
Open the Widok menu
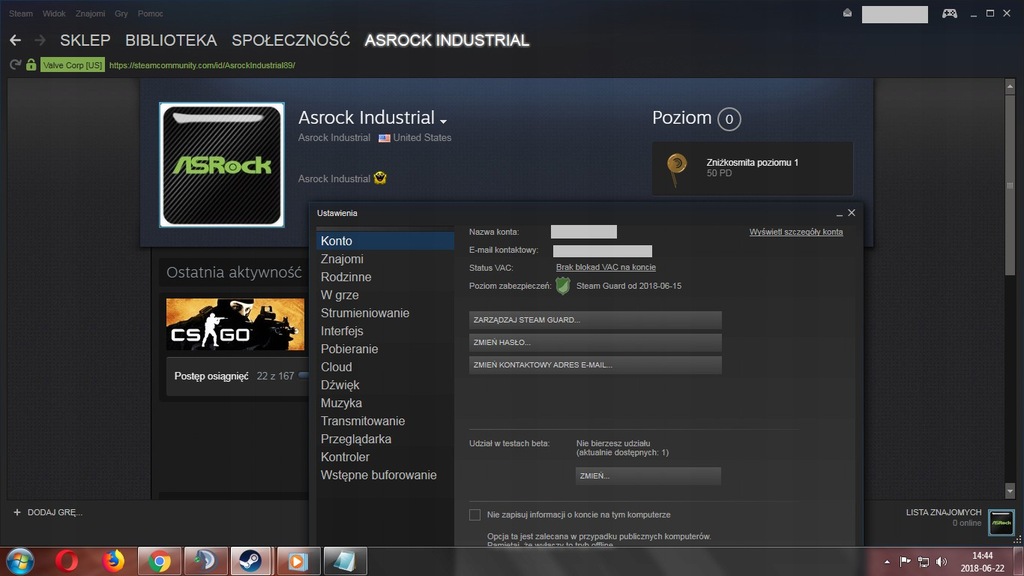54,14
